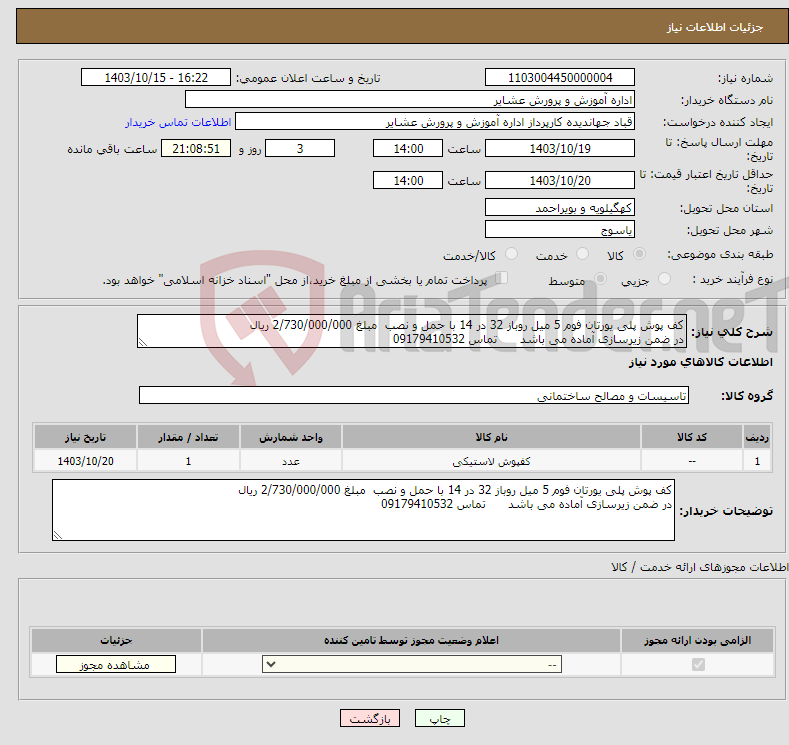Click the شرح کلی نیاز description textarea
The image size is (789, 745).
412,331
